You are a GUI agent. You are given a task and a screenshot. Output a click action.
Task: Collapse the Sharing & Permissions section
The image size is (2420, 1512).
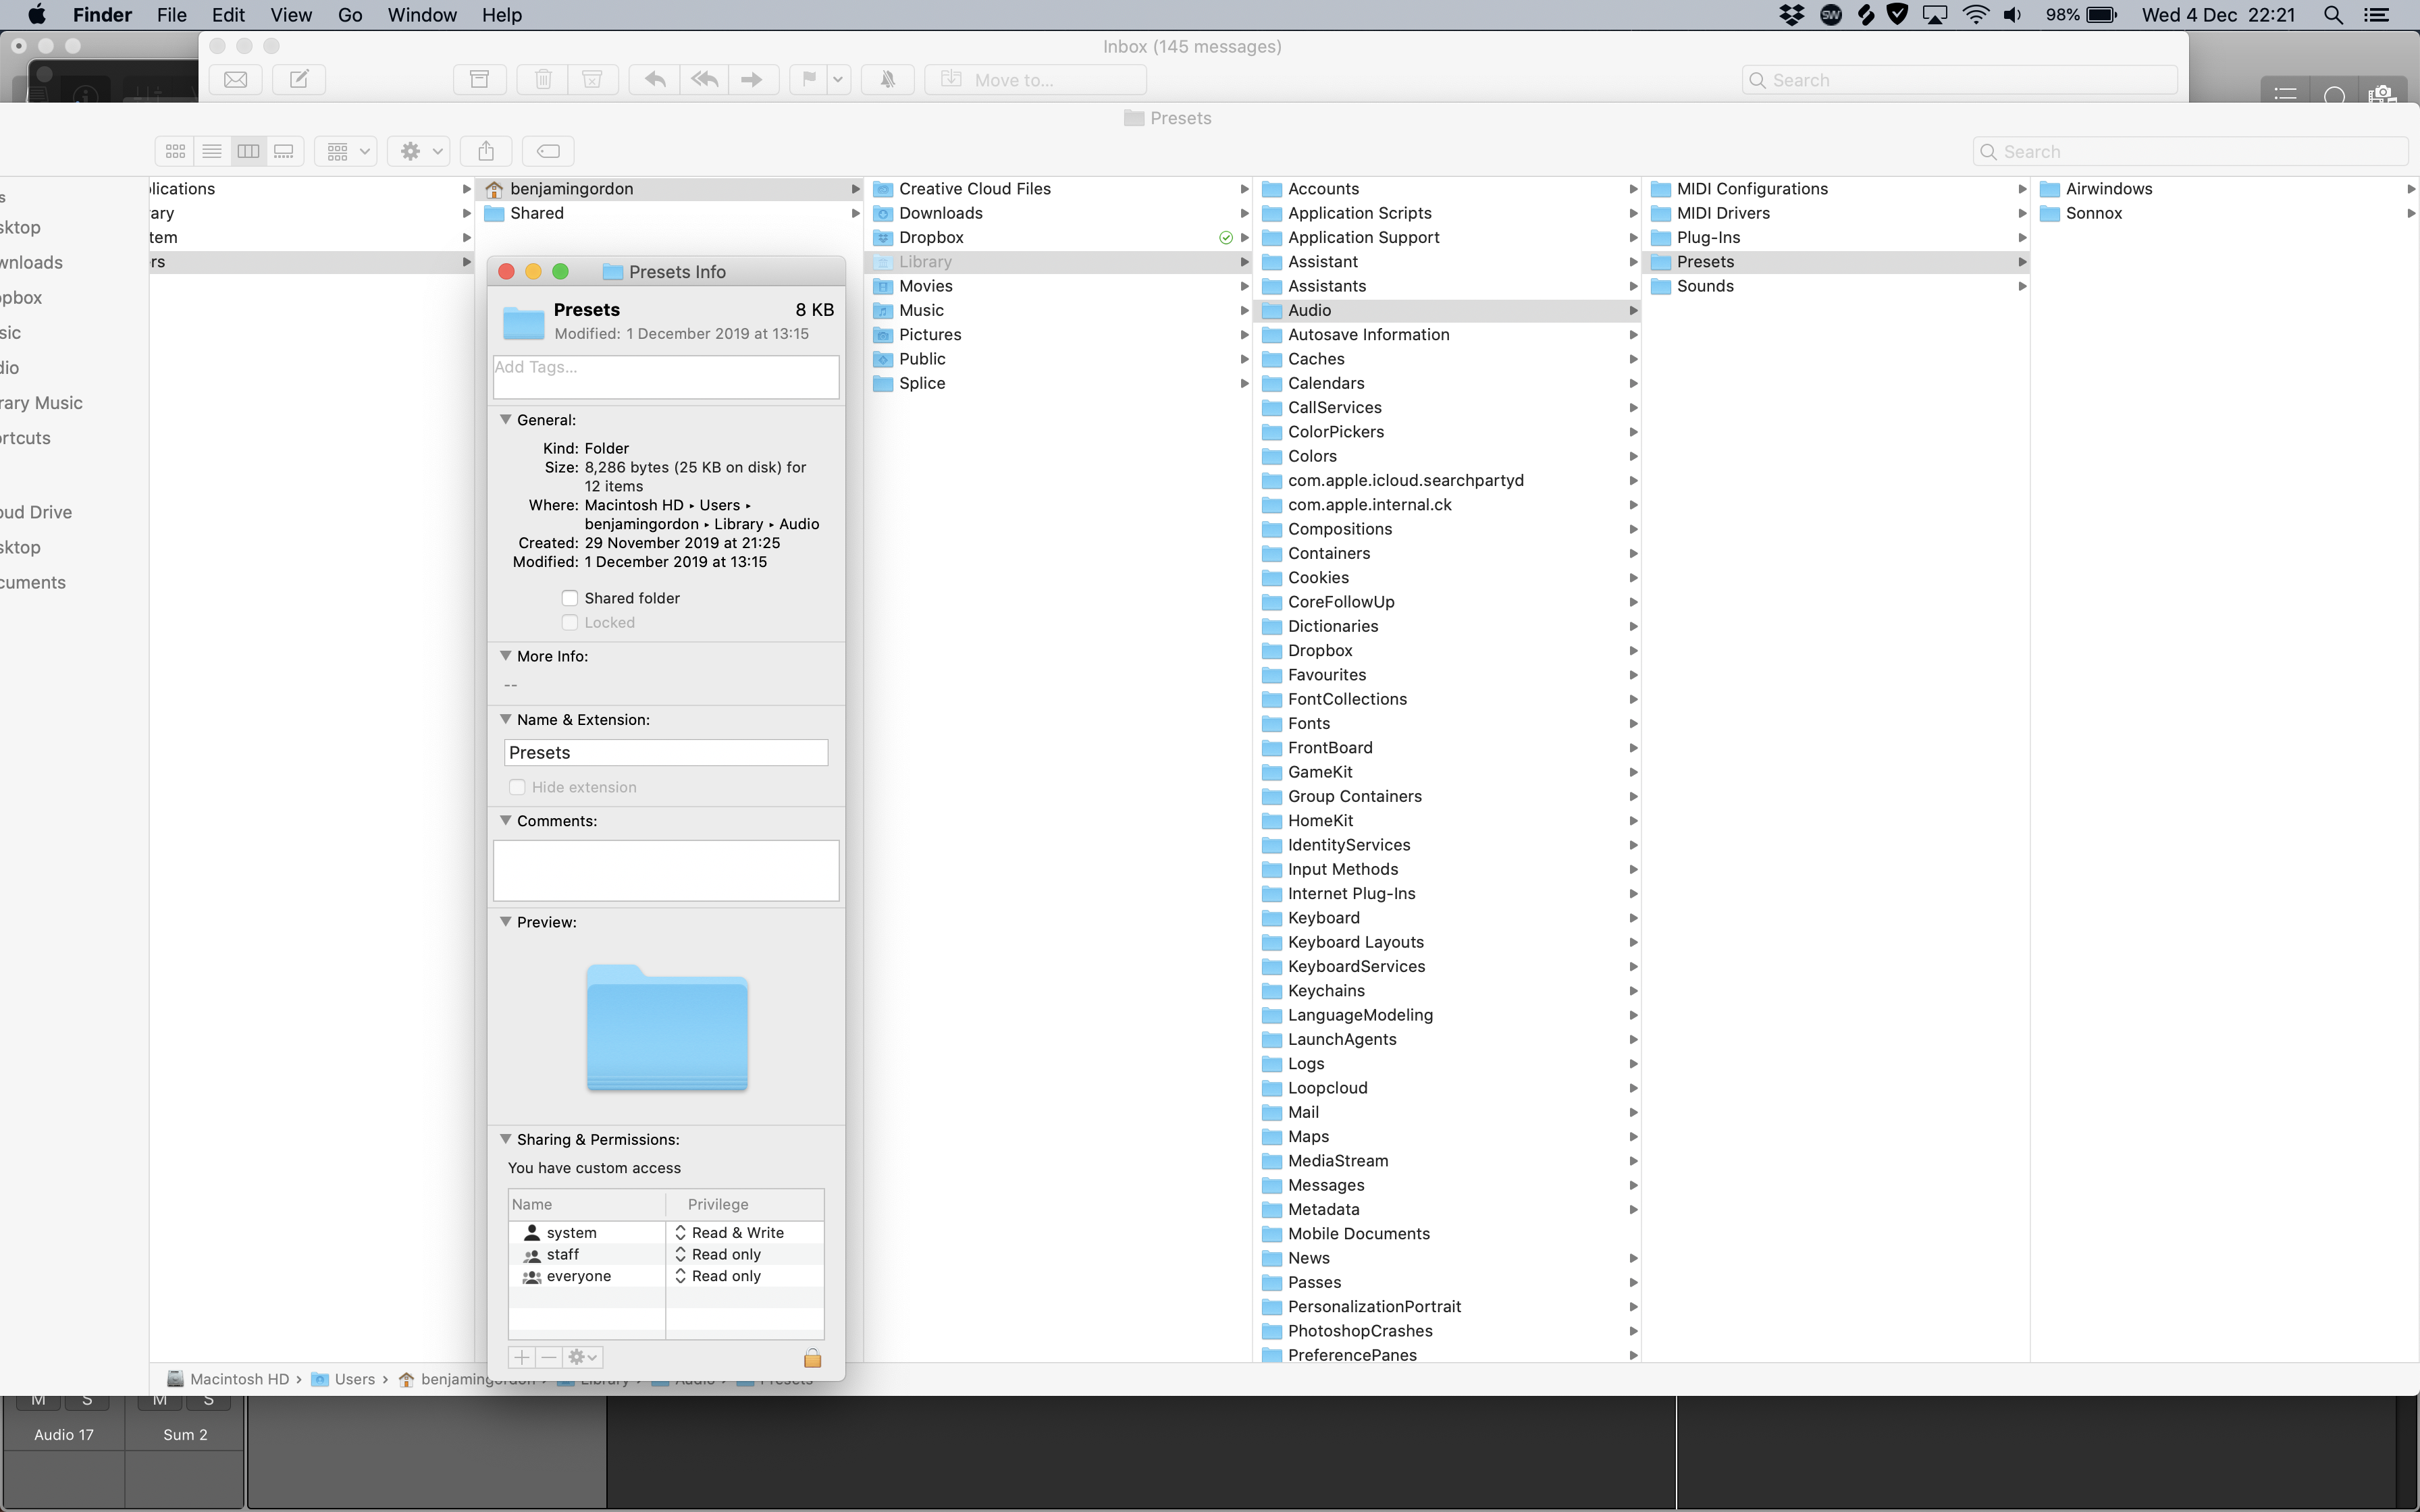click(506, 1139)
